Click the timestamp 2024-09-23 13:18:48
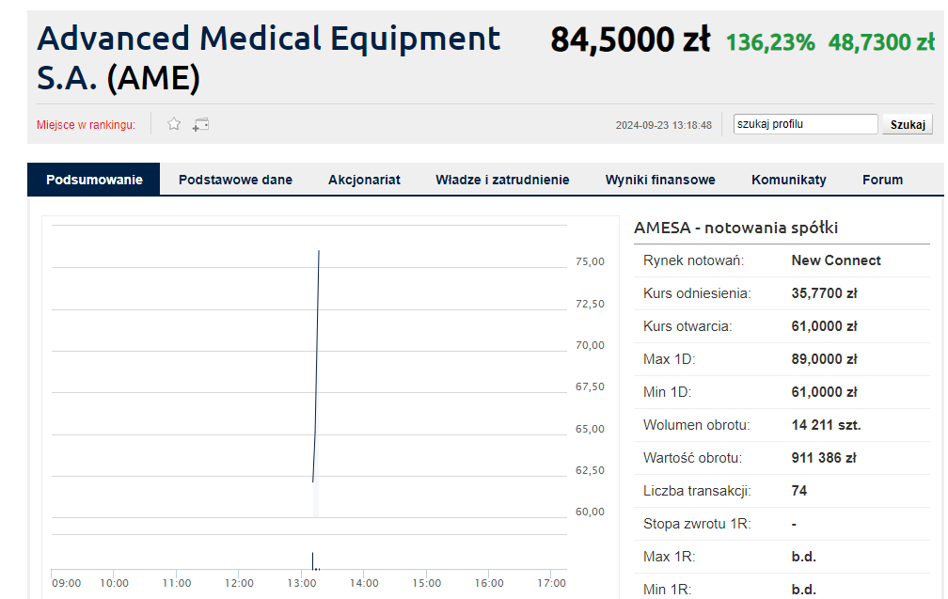Screen dimensions: 948x599 (x=664, y=125)
